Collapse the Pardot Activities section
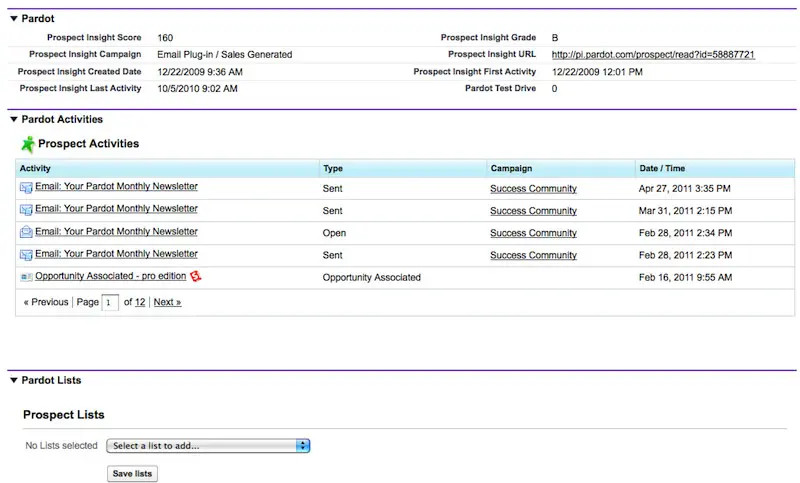 coord(13,120)
